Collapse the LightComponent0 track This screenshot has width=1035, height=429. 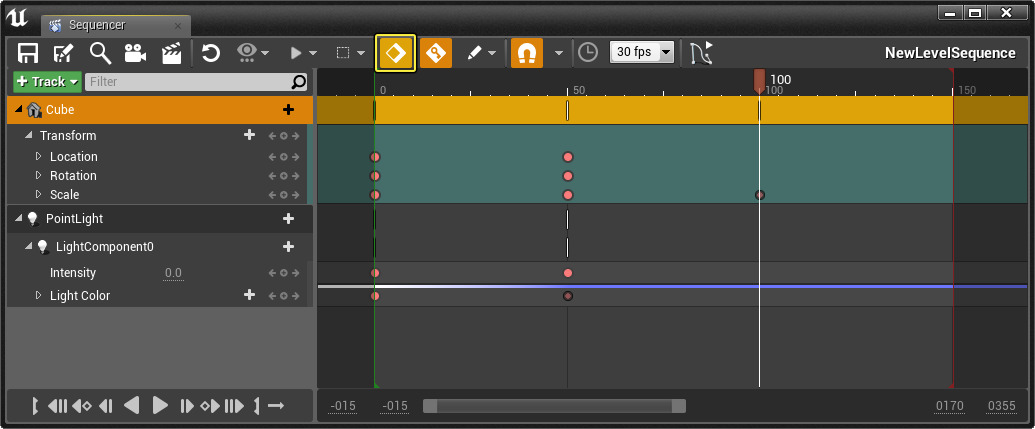click(28, 247)
